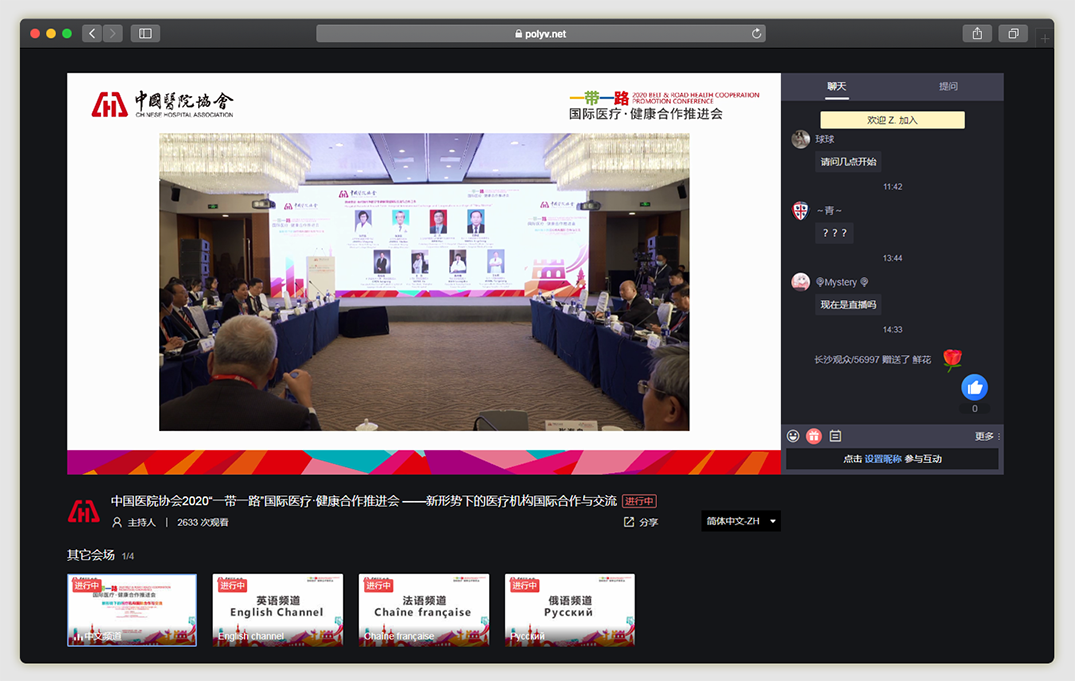Open the 简体中文-ZH language dropdown
Screen dimensions: 1075x681
point(739,521)
